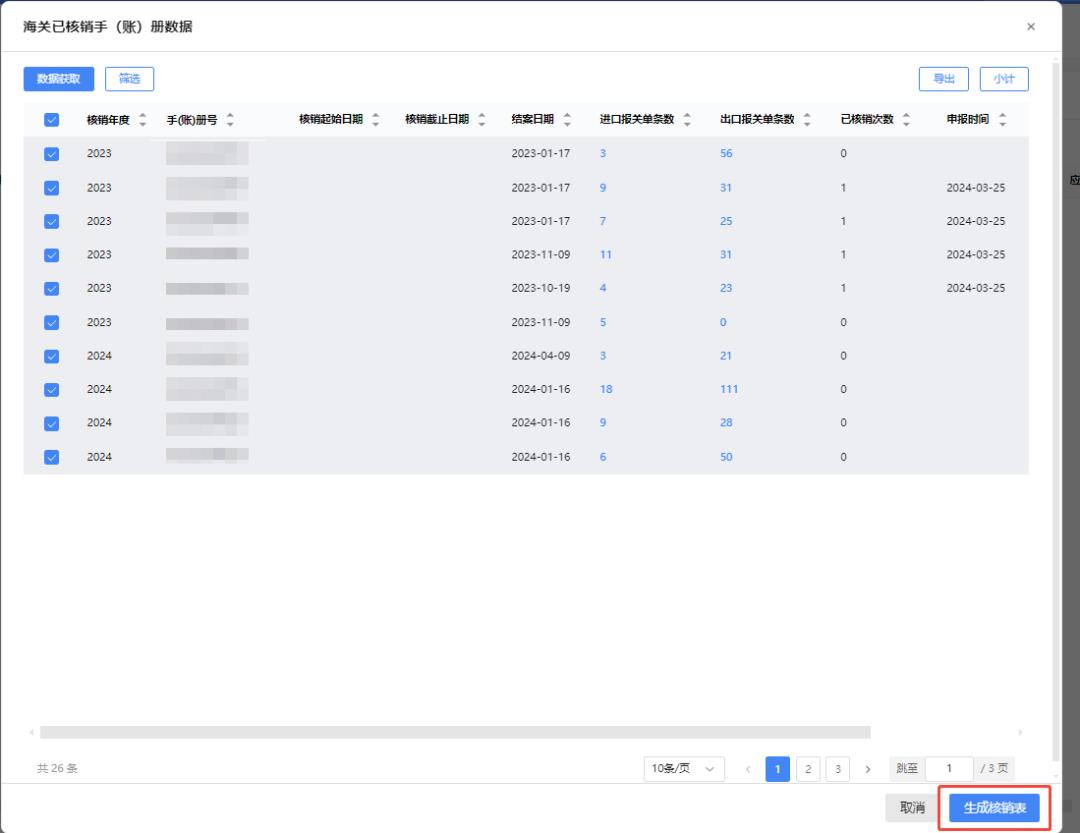Toggle sort on 进口报关单条数 column
Image resolution: width=1080 pixels, height=833 pixels.
tap(687, 120)
